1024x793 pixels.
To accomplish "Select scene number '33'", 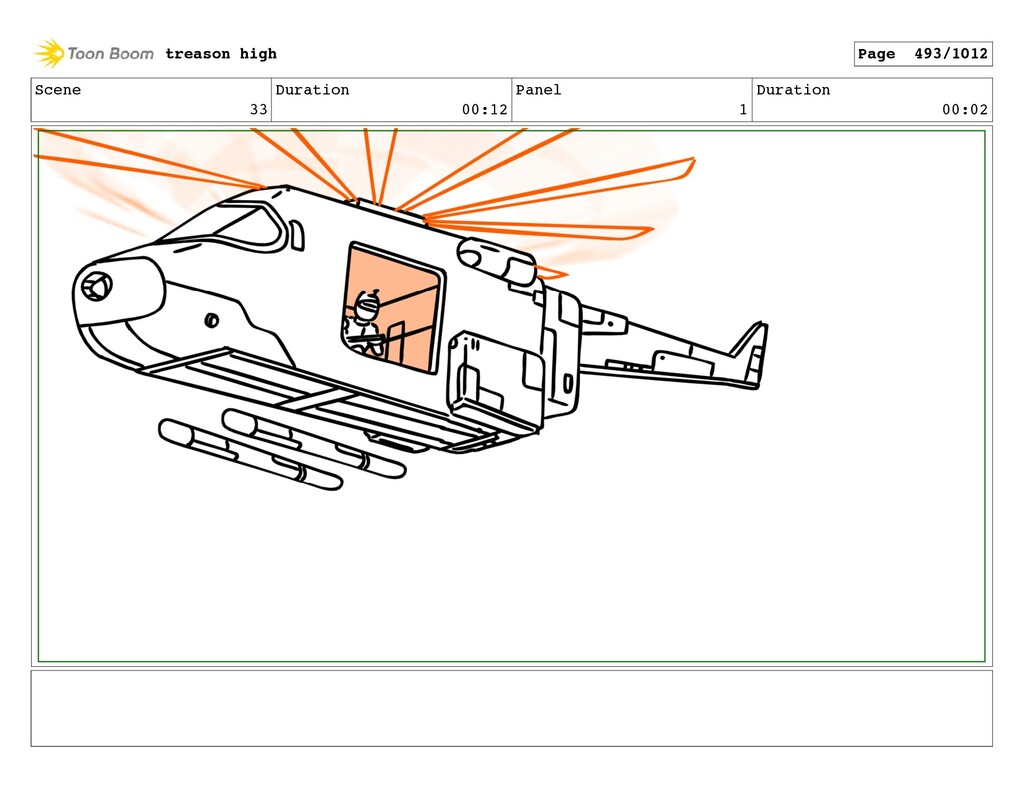I will pyautogui.click(x=259, y=110).
